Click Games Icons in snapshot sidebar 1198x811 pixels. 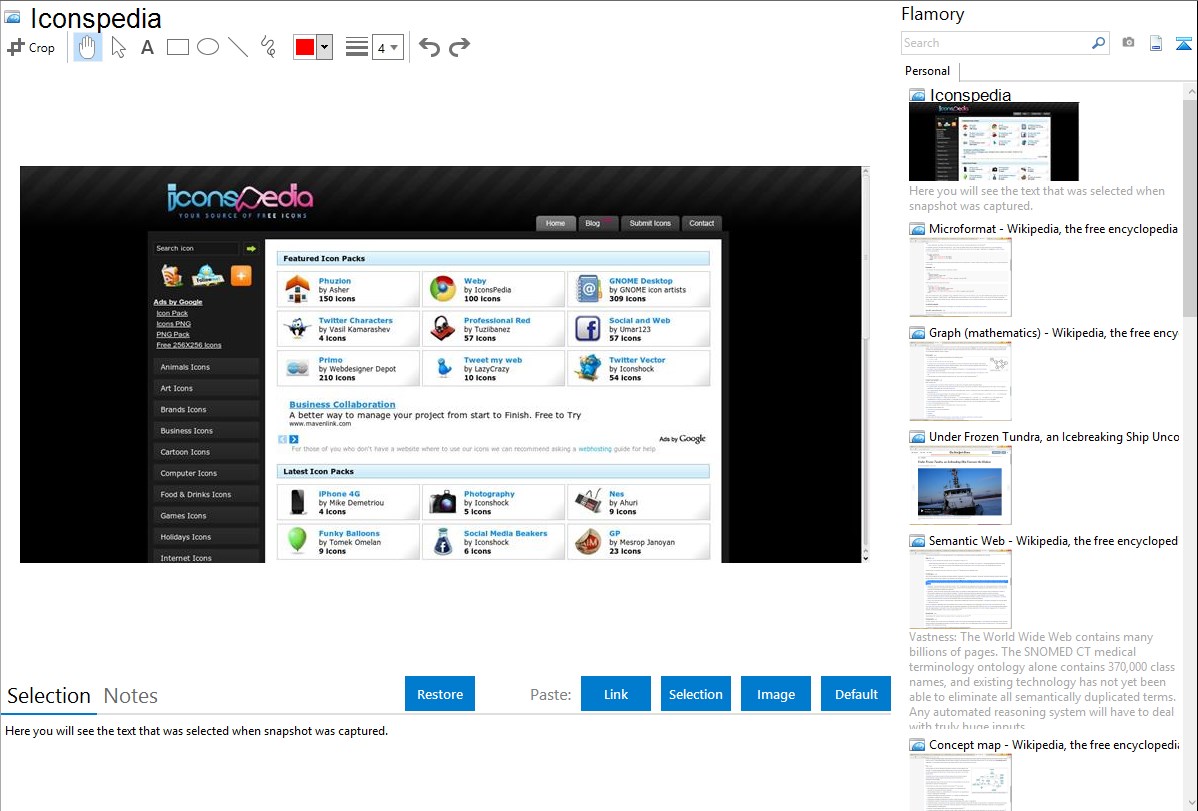tap(206, 516)
